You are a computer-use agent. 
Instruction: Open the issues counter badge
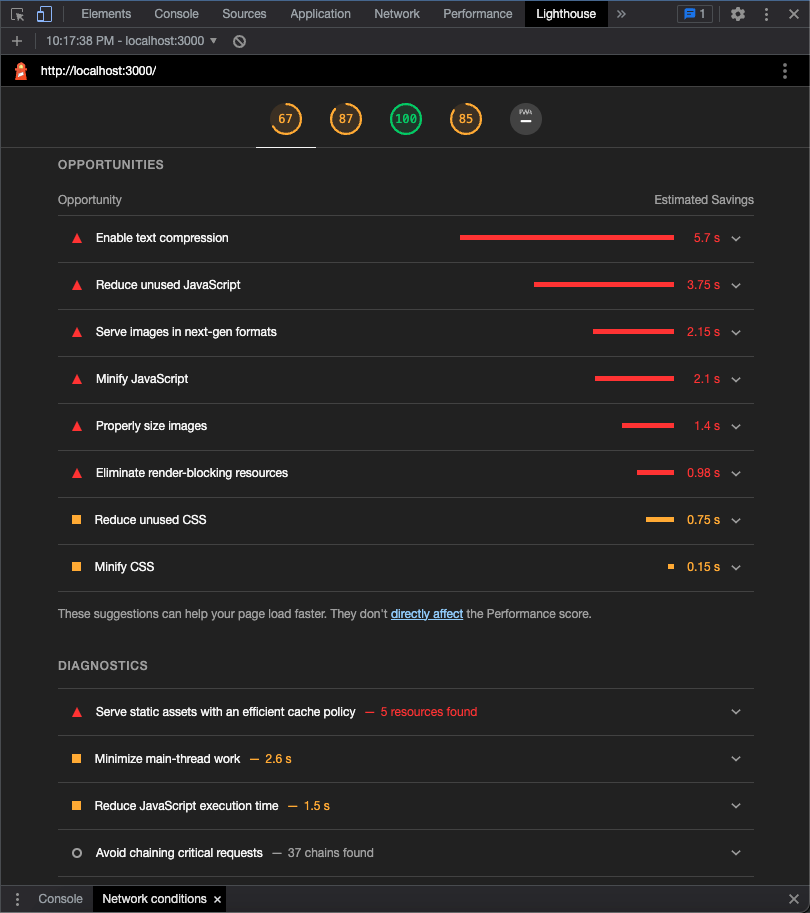click(695, 14)
